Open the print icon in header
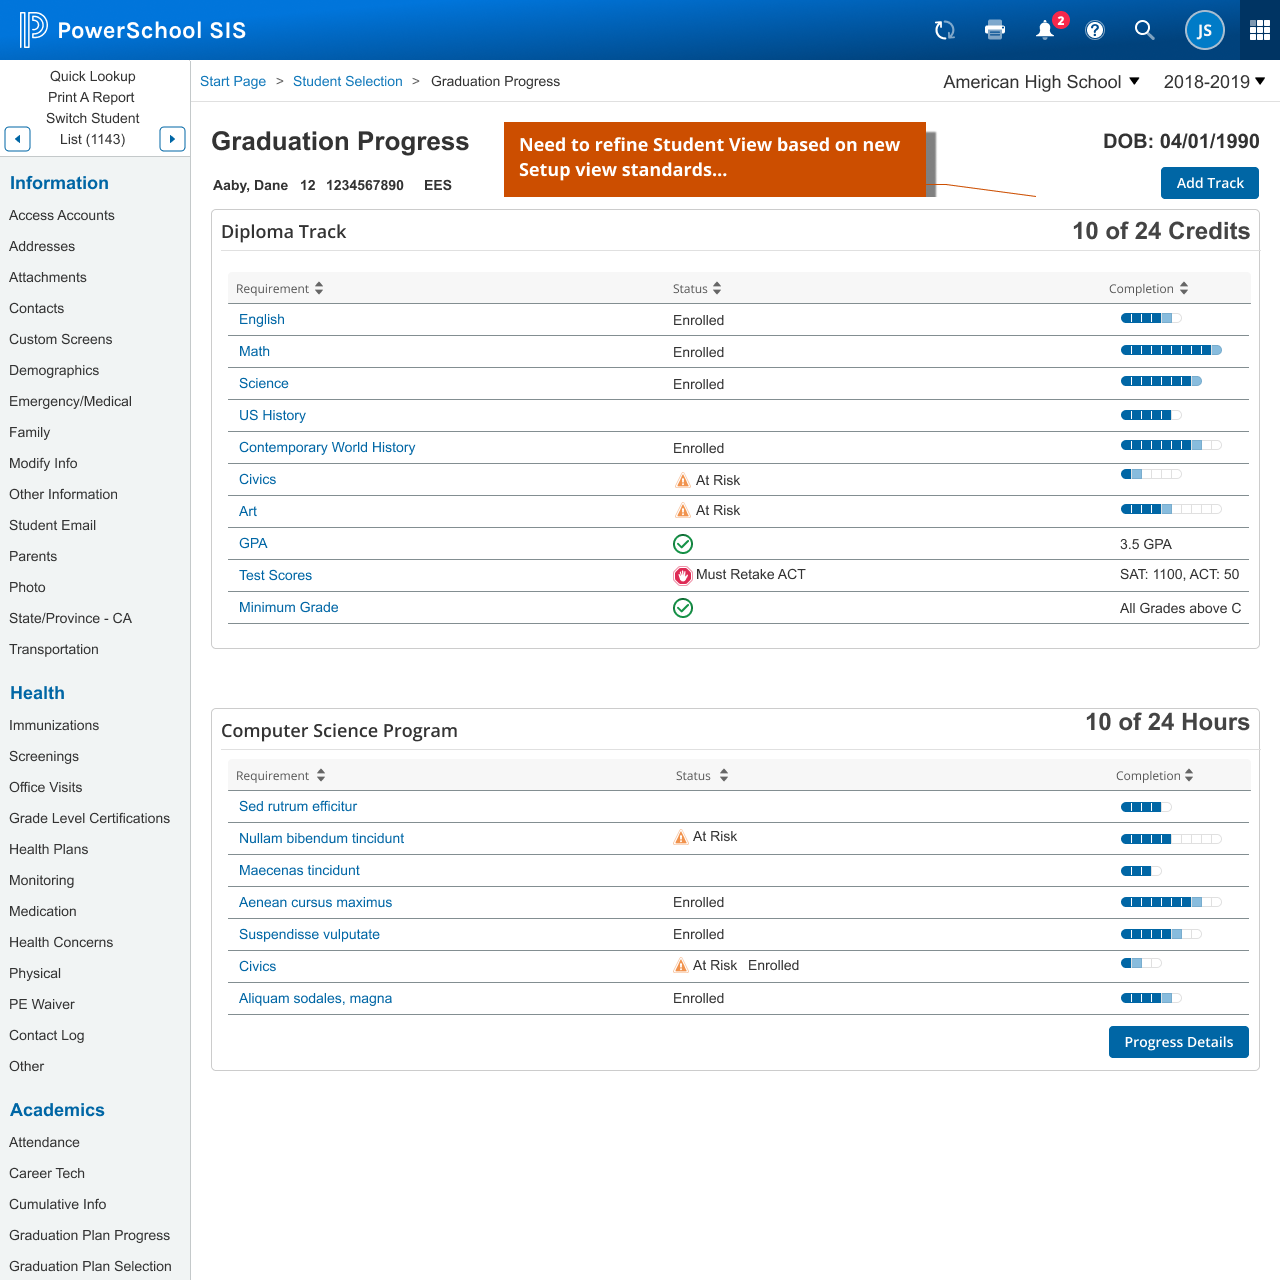This screenshot has height=1280, width=1280. click(x=994, y=30)
